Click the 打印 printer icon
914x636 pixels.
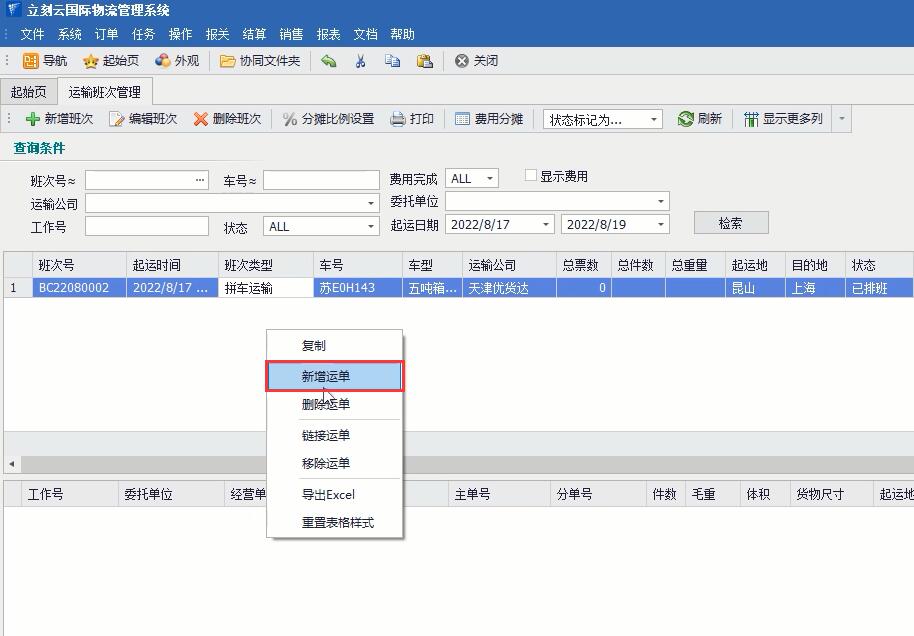click(398, 119)
